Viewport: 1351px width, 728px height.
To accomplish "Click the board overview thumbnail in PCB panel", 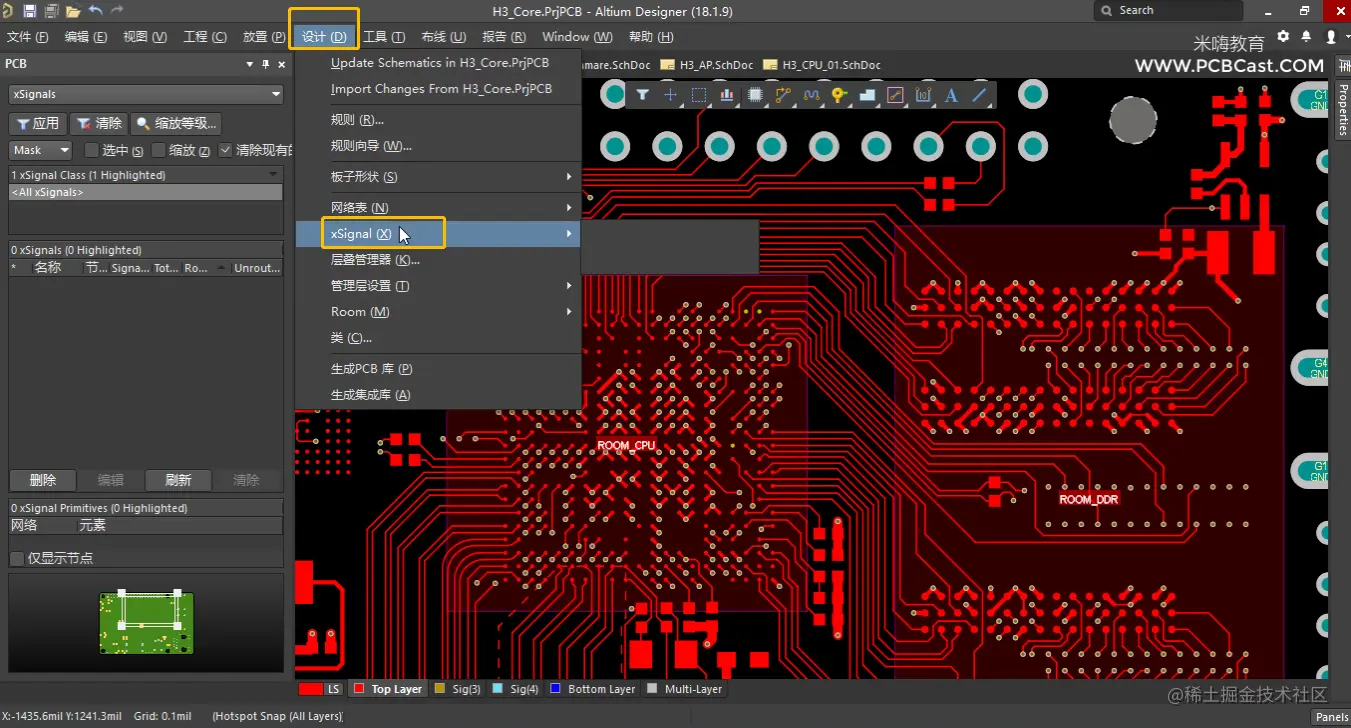I will [146, 623].
